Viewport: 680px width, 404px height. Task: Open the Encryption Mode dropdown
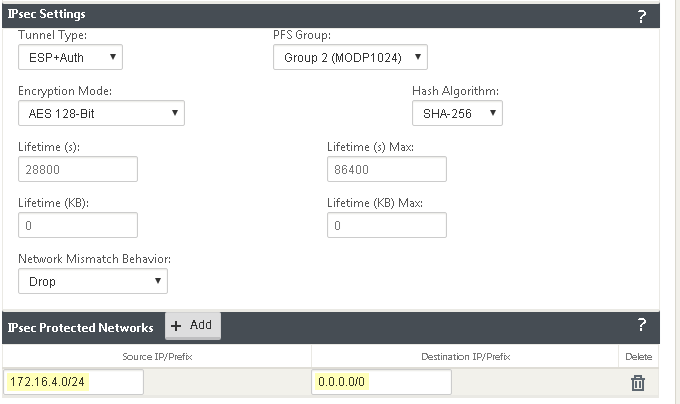(101, 113)
